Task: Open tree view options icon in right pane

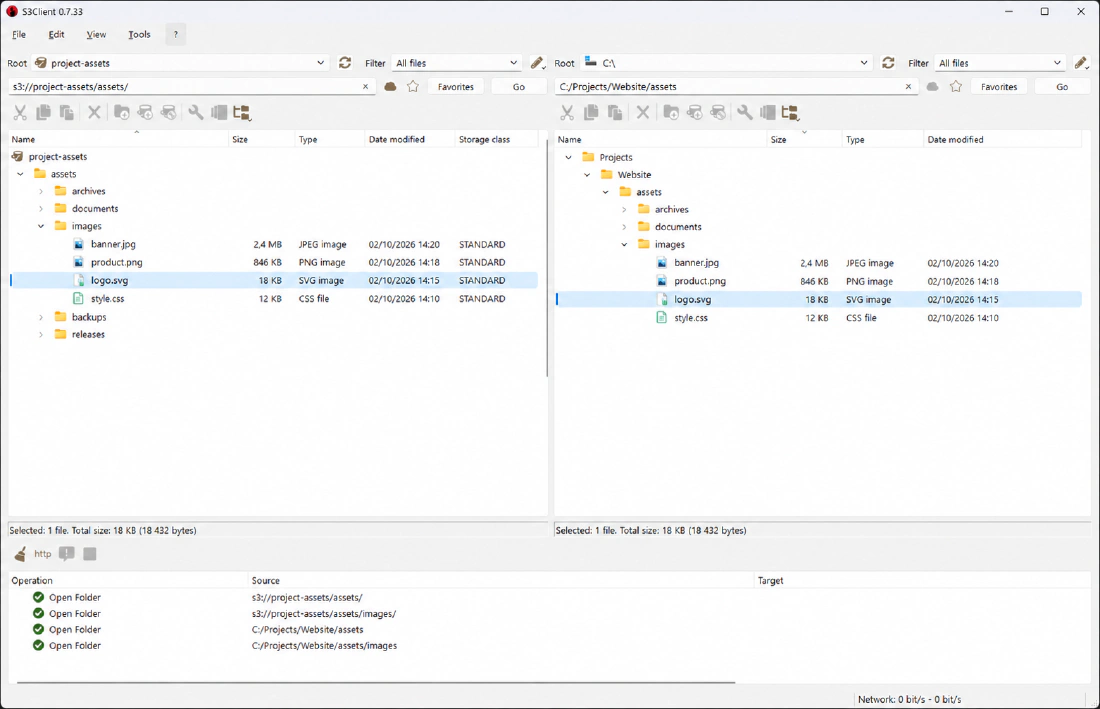Action: (x=791, y=112)
